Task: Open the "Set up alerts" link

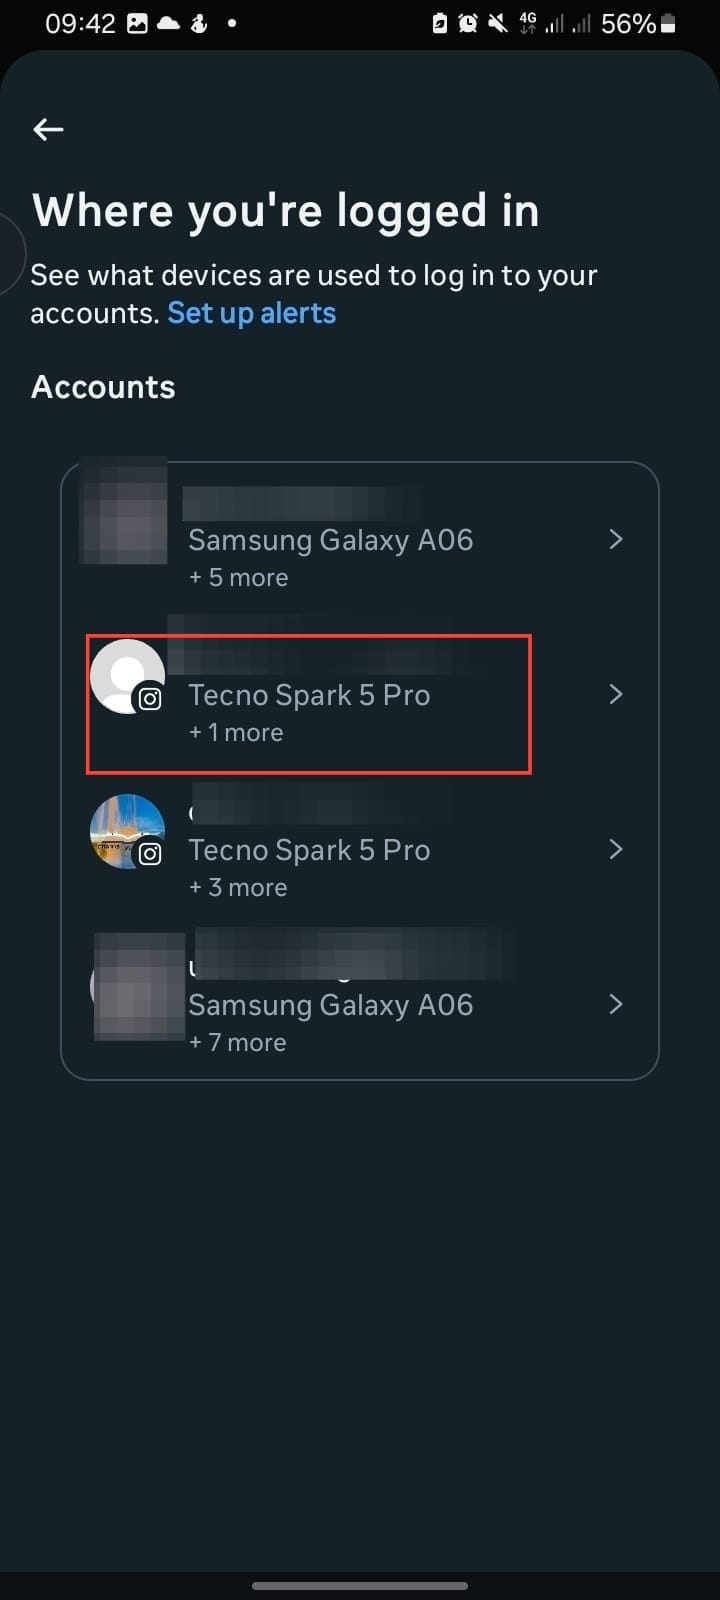Action: coord(251,313)
